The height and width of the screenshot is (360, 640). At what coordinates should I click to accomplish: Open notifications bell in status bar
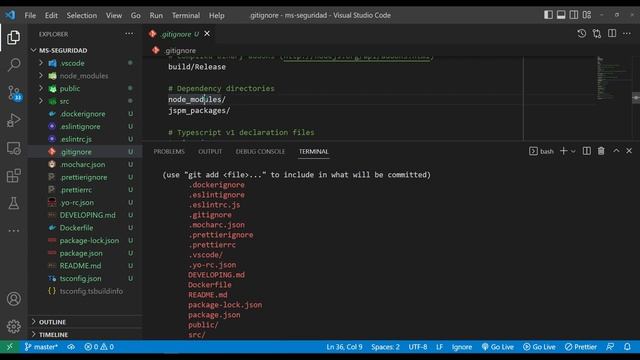(x=627, y=347)
